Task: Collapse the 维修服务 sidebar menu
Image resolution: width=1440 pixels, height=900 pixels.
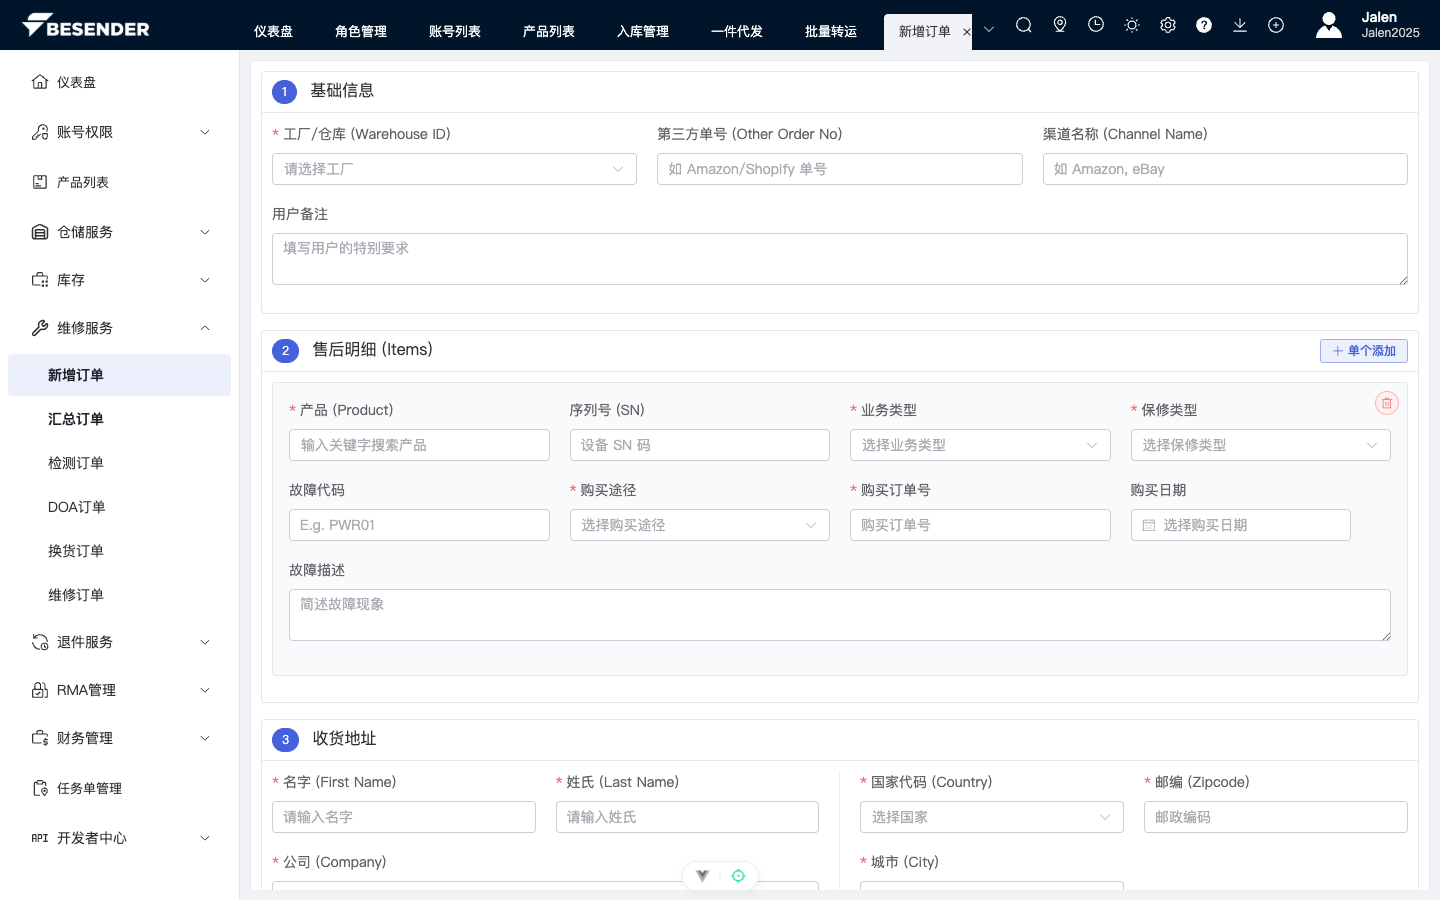Action: [205, 328]
